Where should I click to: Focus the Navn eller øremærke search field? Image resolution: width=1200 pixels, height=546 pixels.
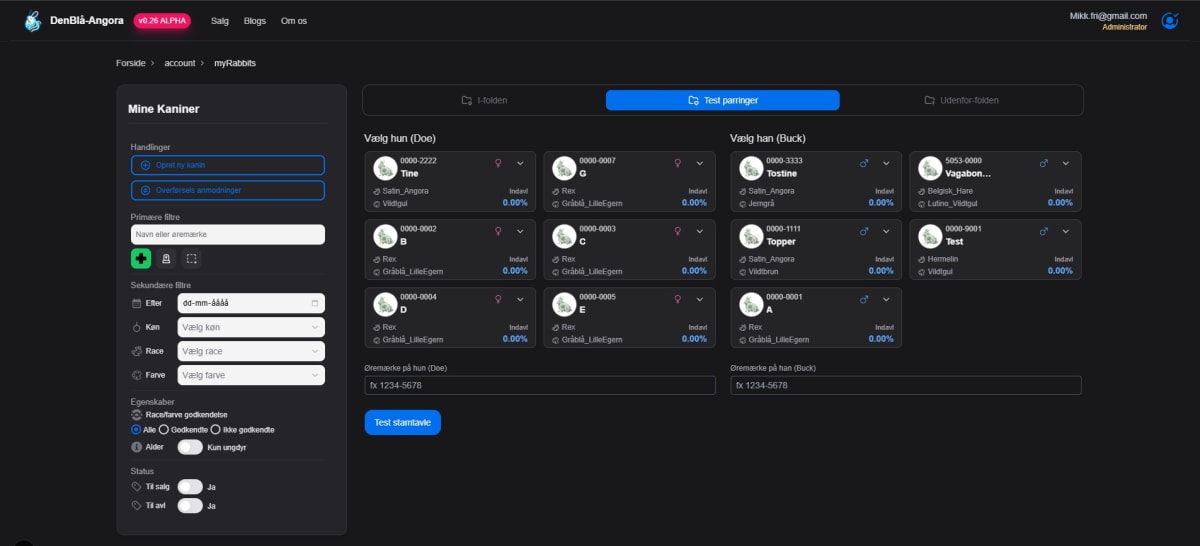pyautogui.click(x=228, y=234)
